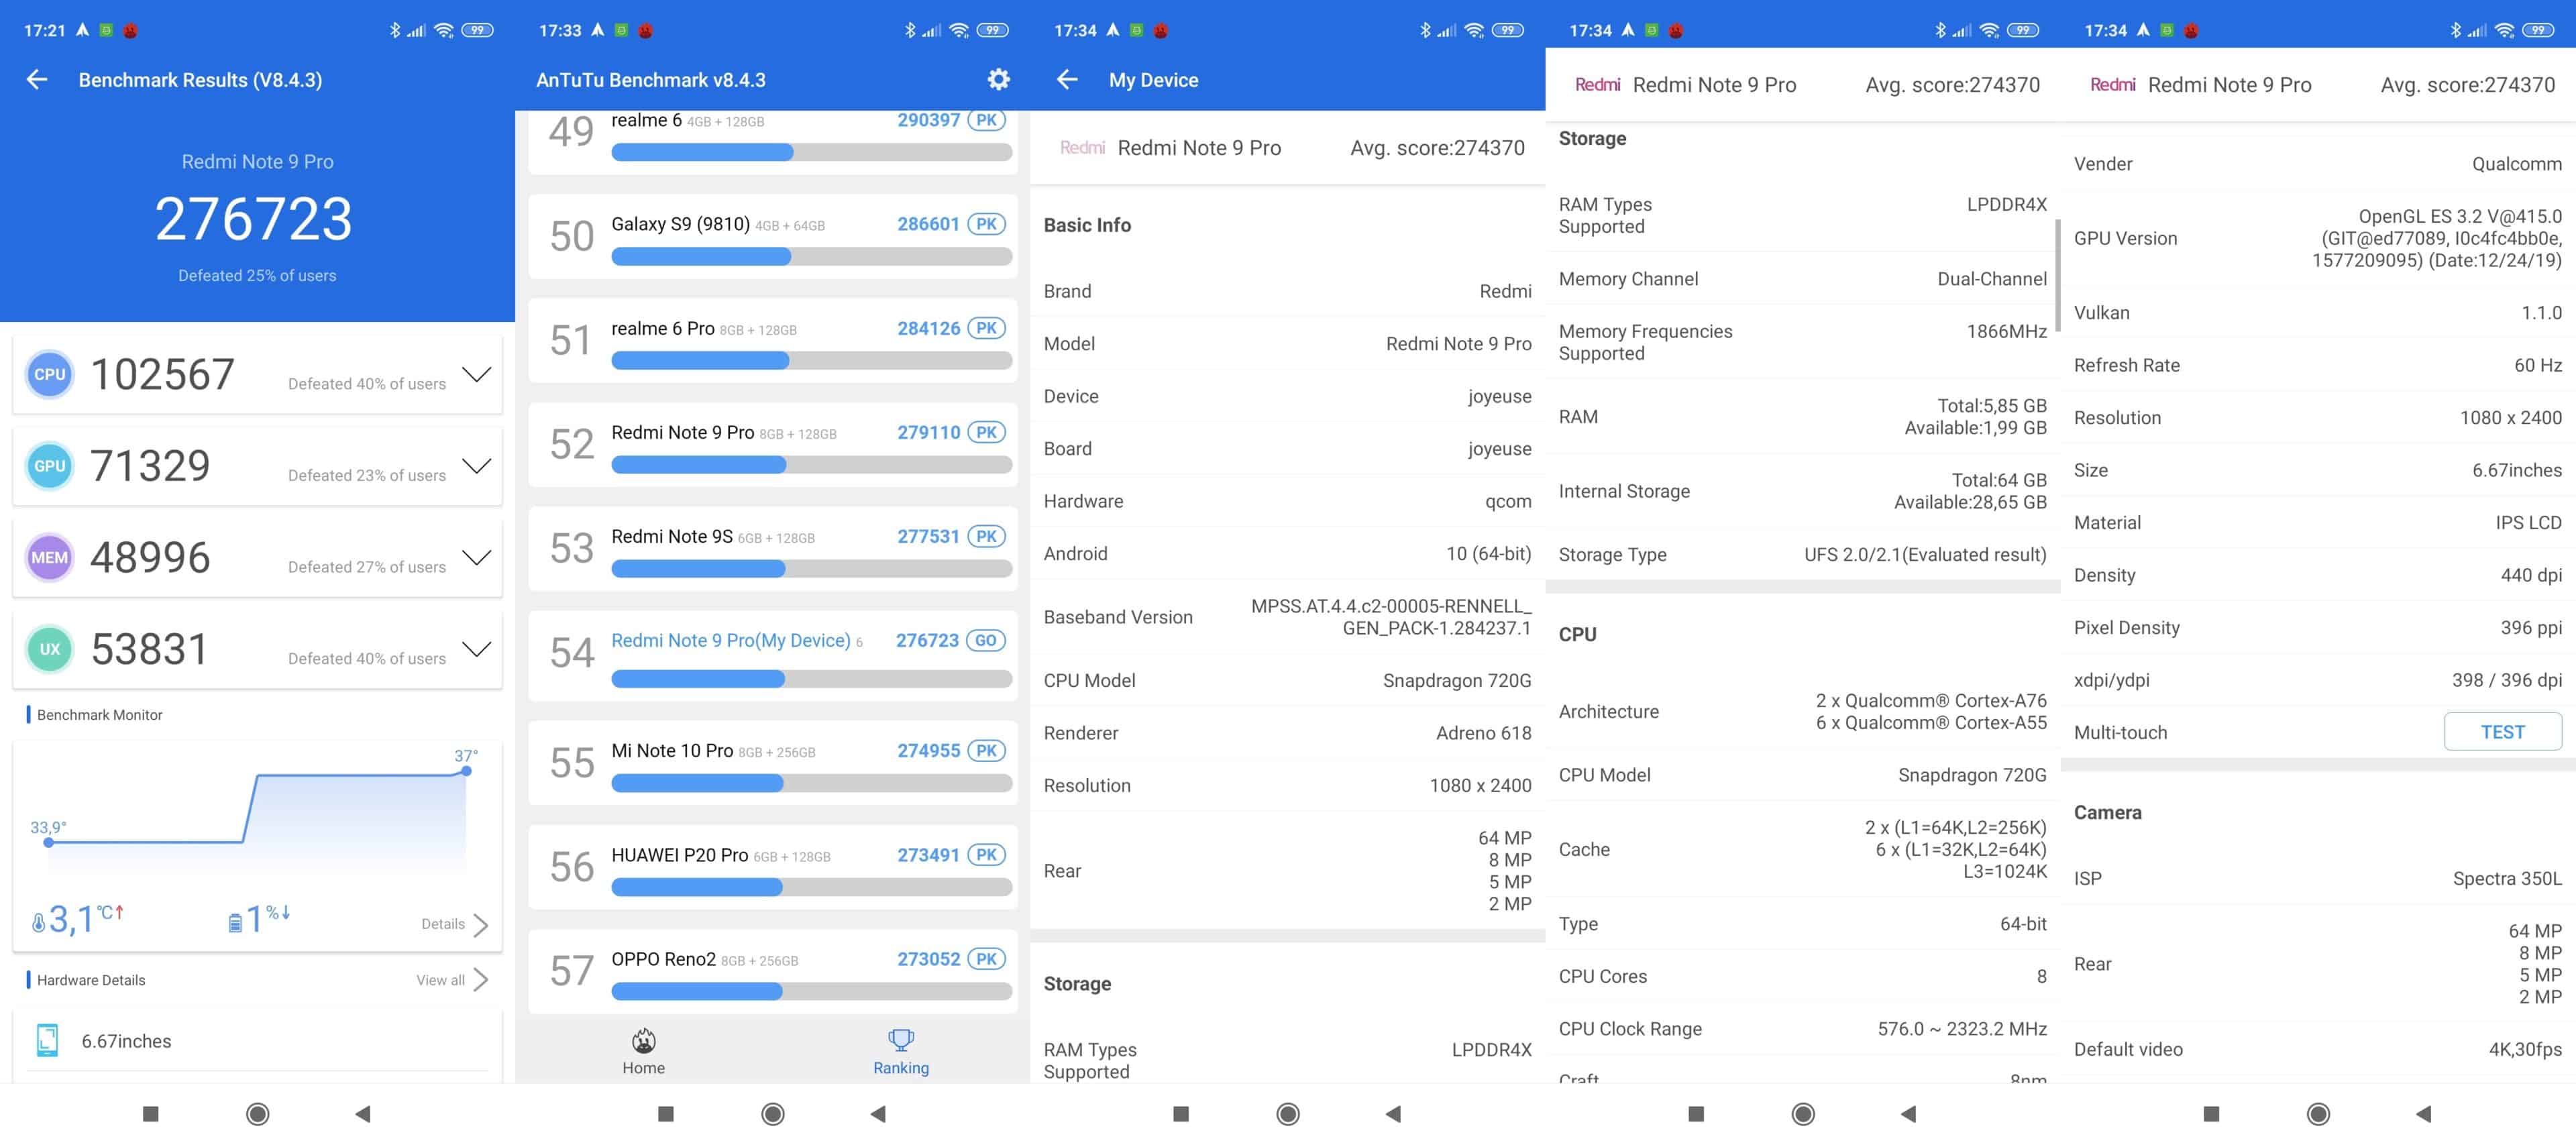The width and height of the screenshot is (2576, 1145).
Task: Switch to the Ranking tab
Action: (901, 1051)
